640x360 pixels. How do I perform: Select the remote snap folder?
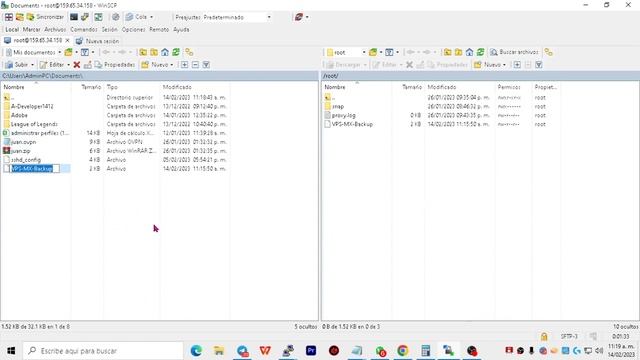coord(338,106)
